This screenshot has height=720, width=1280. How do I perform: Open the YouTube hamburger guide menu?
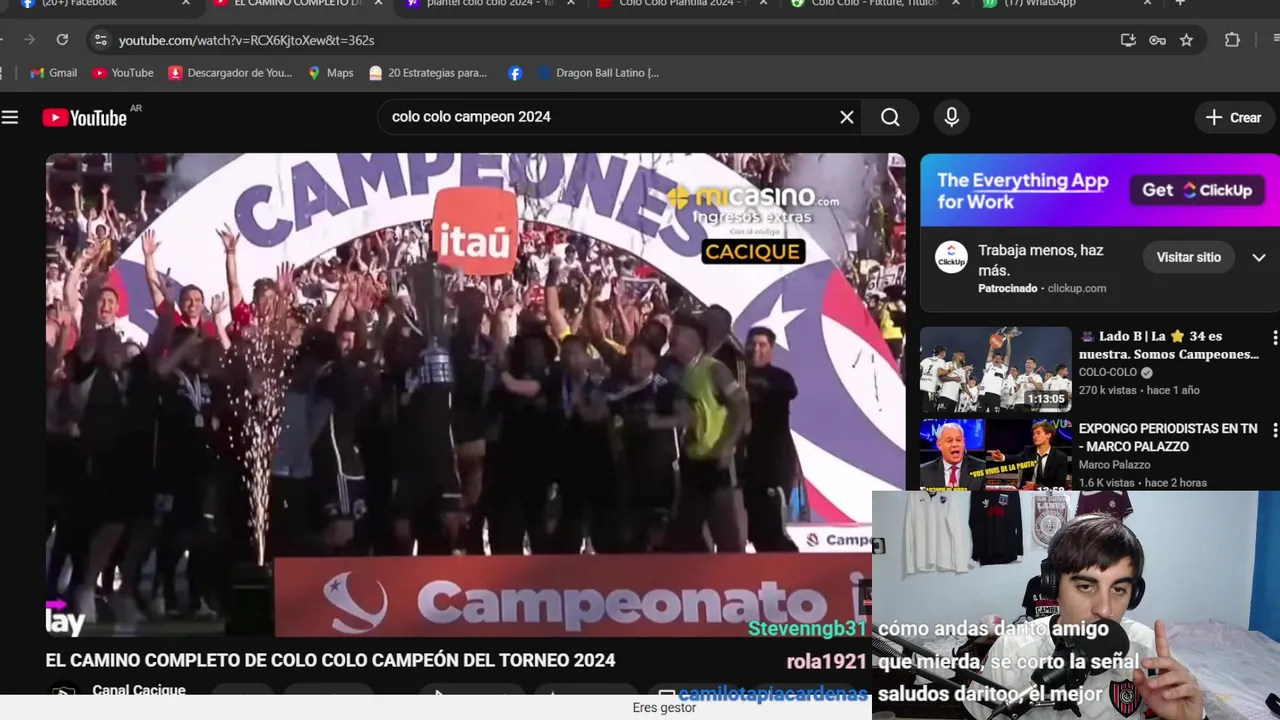[10, 117]
